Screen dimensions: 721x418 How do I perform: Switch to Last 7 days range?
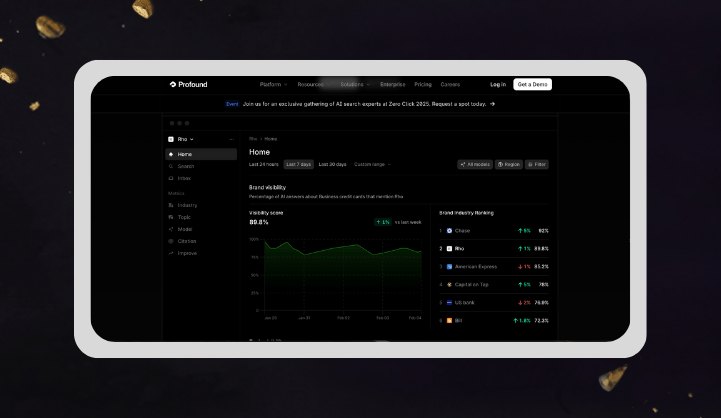coord(298,164)
